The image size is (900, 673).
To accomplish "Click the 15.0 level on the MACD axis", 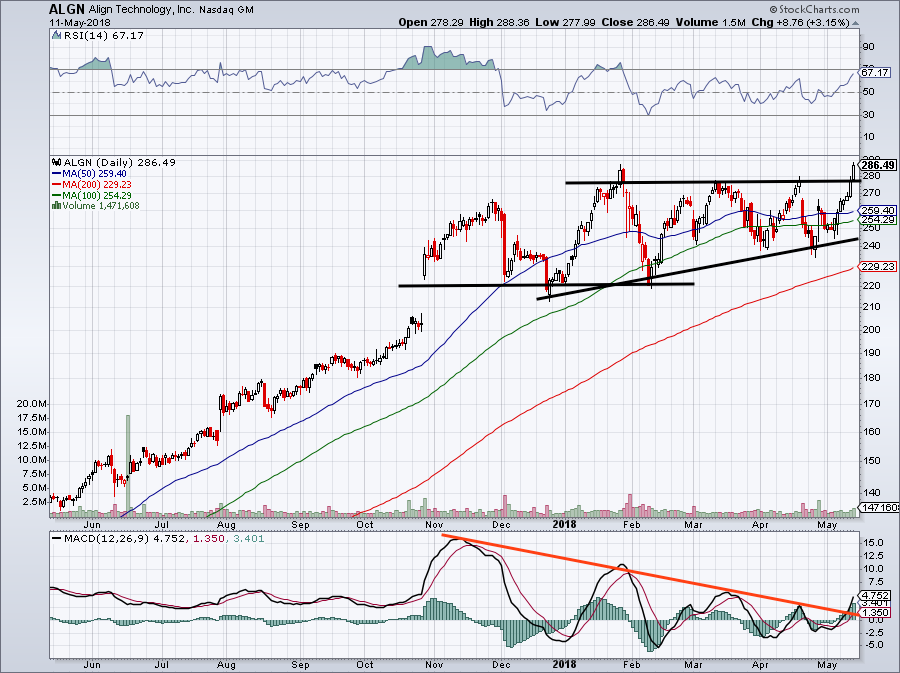I will tap(872, 542).
